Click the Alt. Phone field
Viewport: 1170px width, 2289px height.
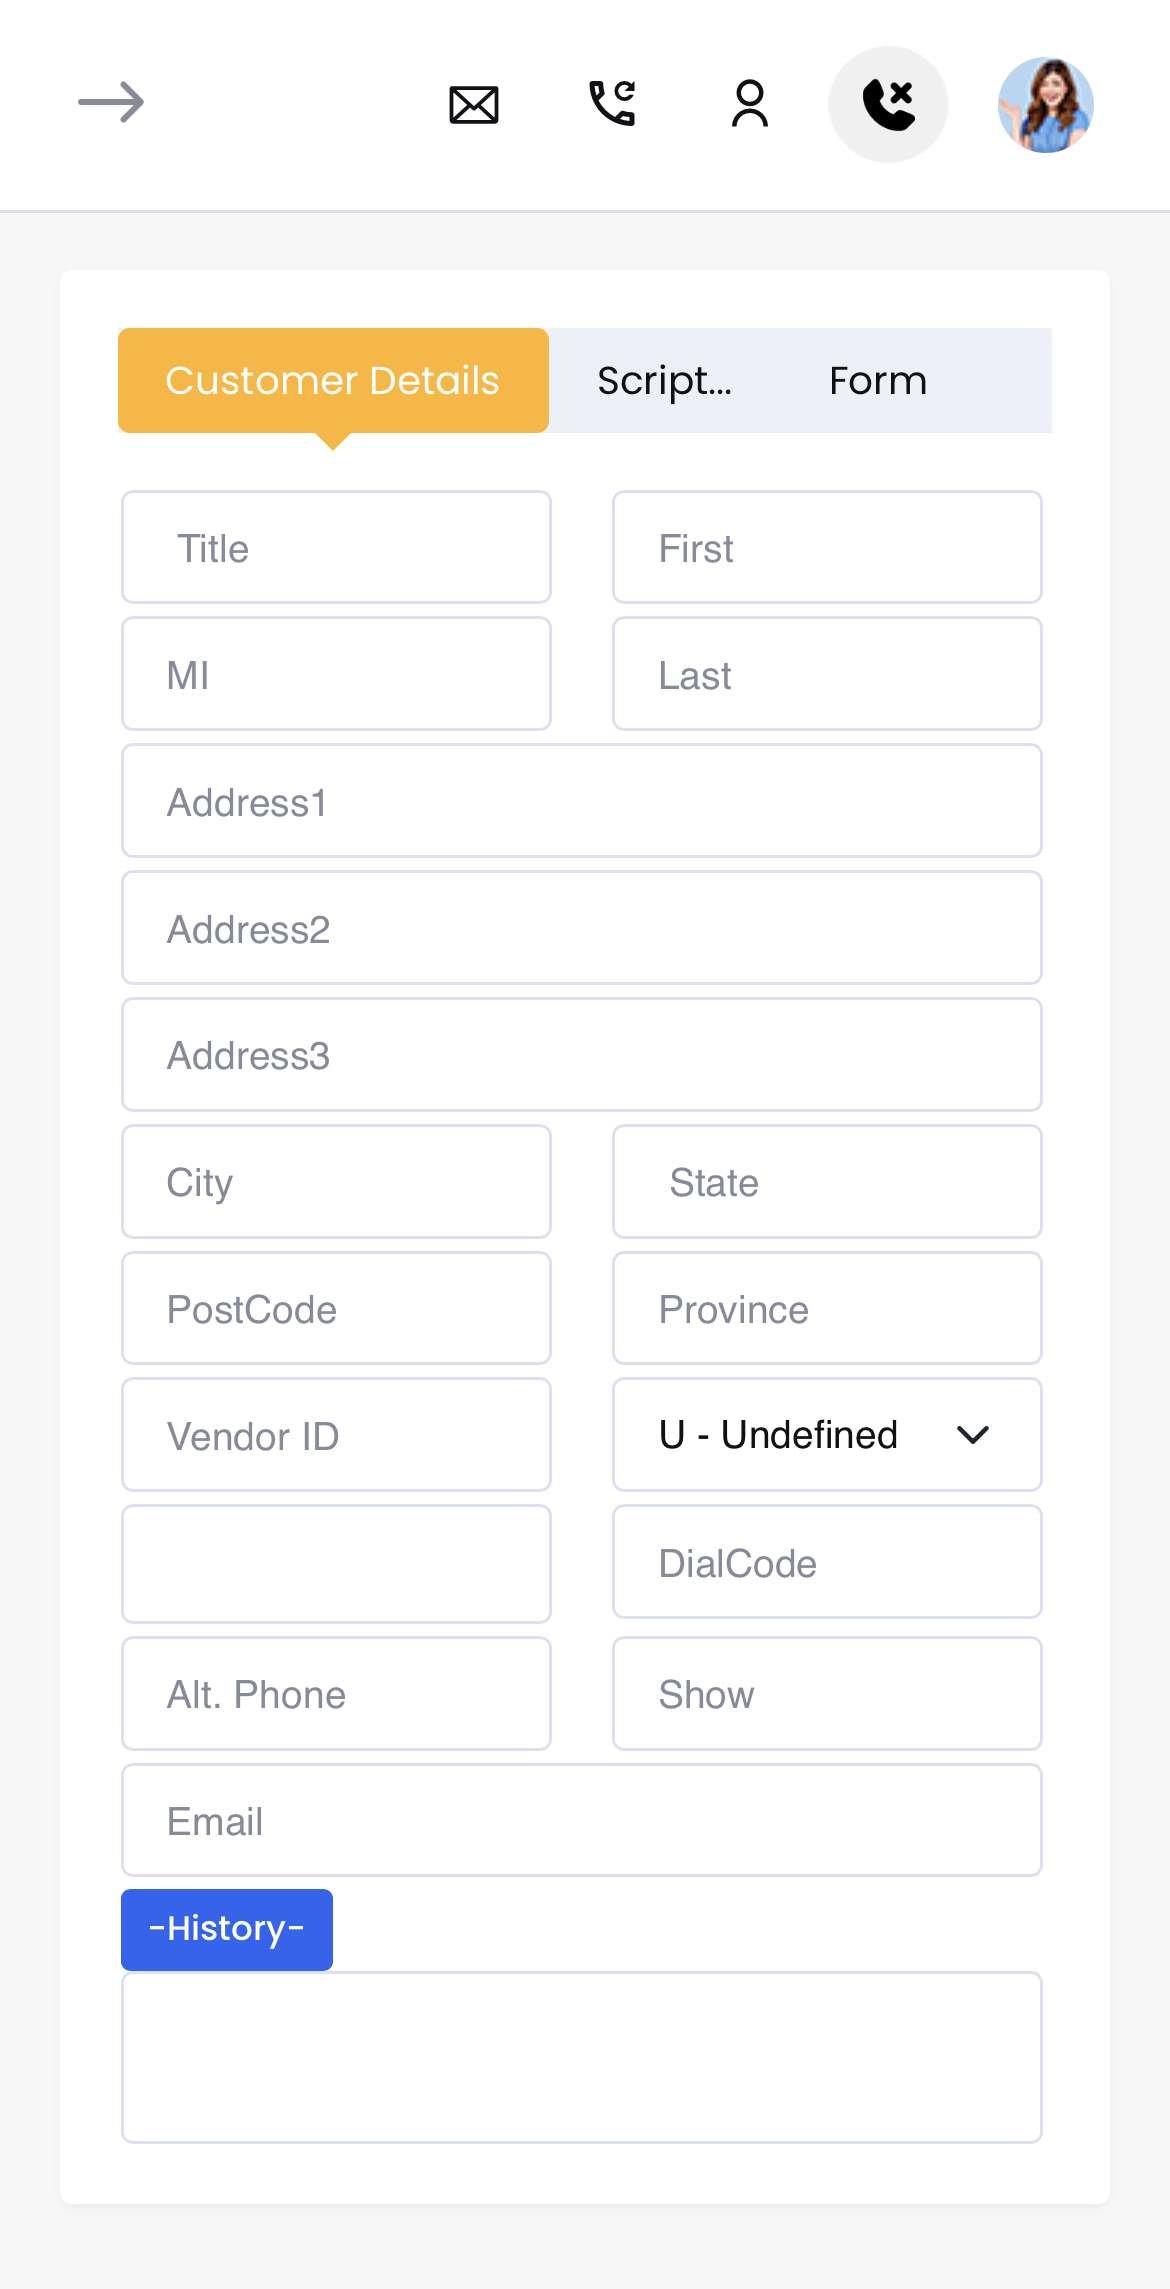[x=335, y=1694]
